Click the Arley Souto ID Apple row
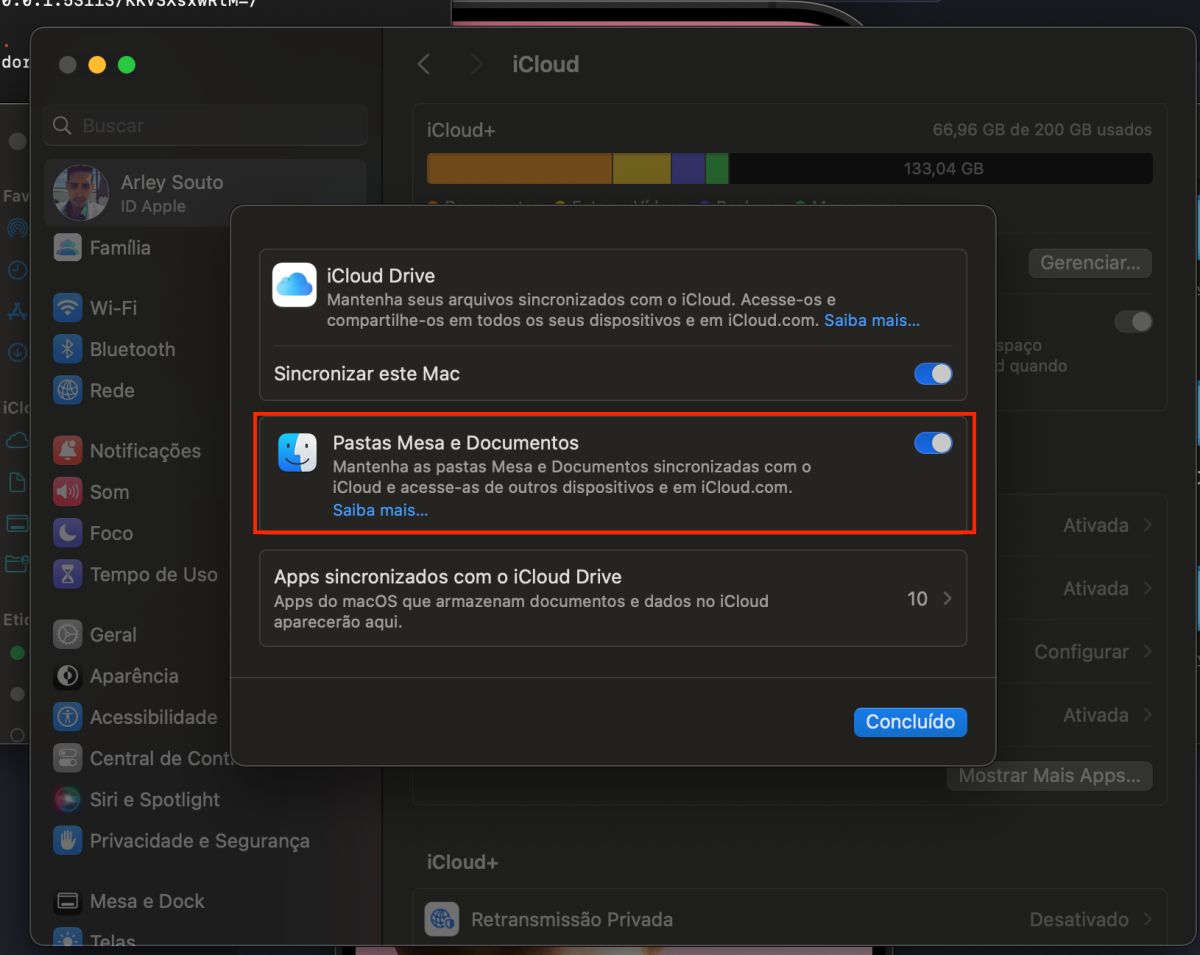The height and width of the screenshot is (955, 1200). pos(205,193)
